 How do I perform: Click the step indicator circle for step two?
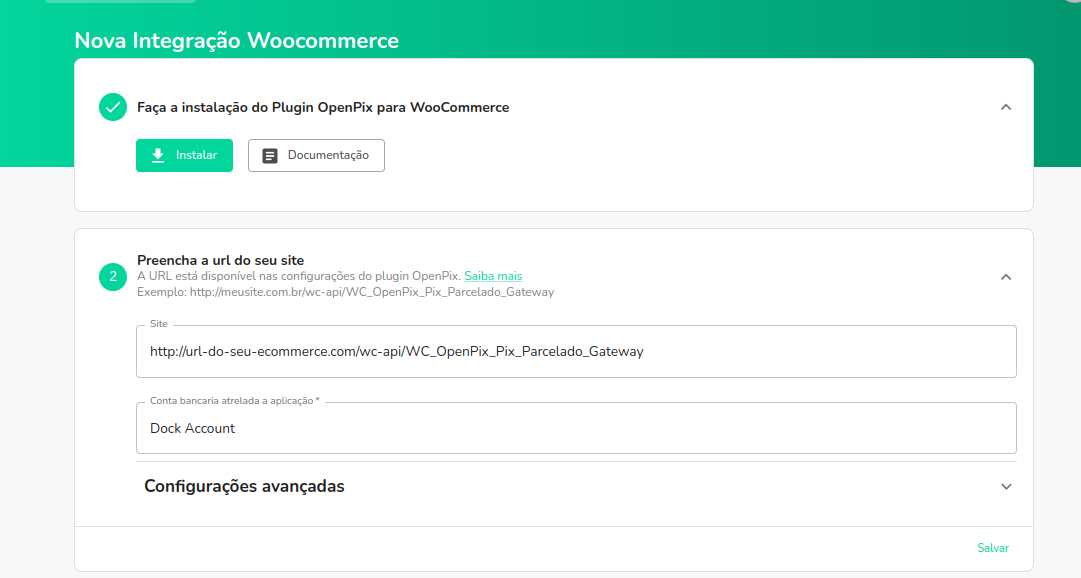pyautogui.click(x=112, y=277)
